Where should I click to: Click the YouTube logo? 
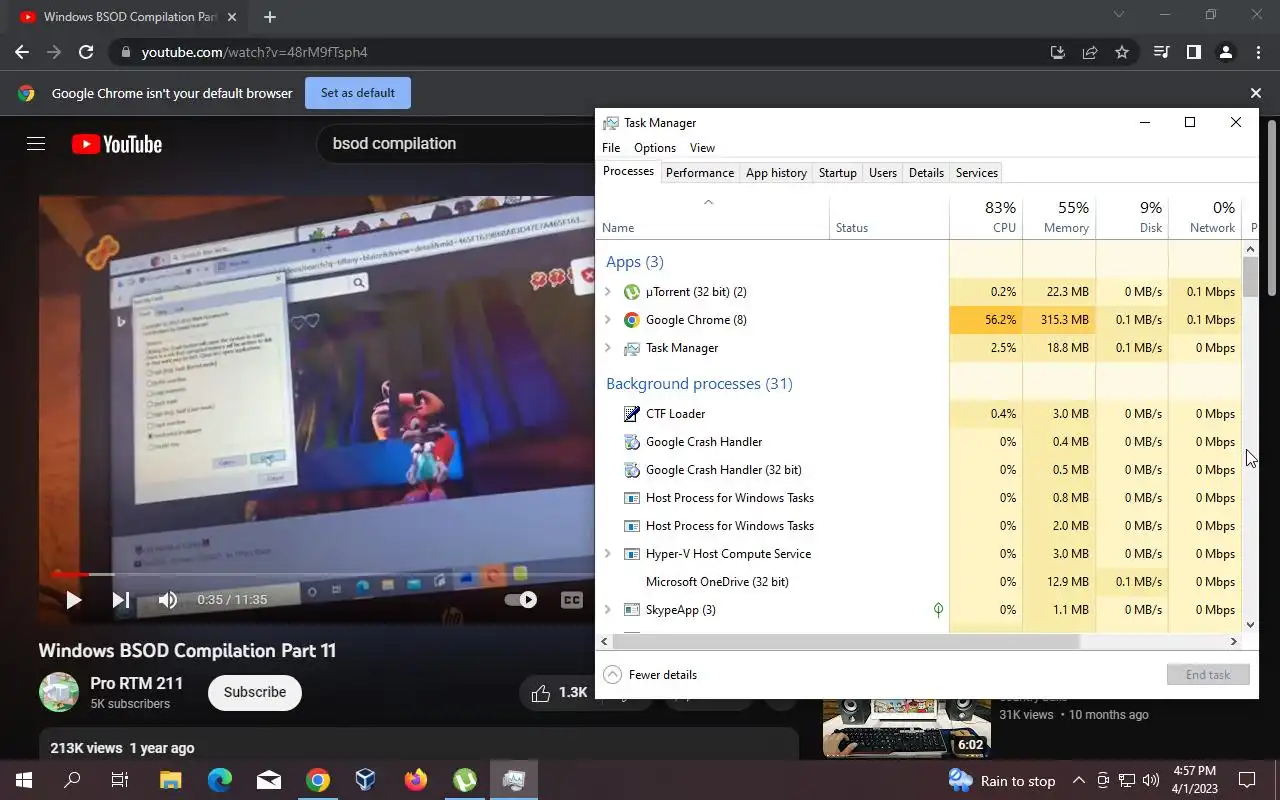[117, 144]
